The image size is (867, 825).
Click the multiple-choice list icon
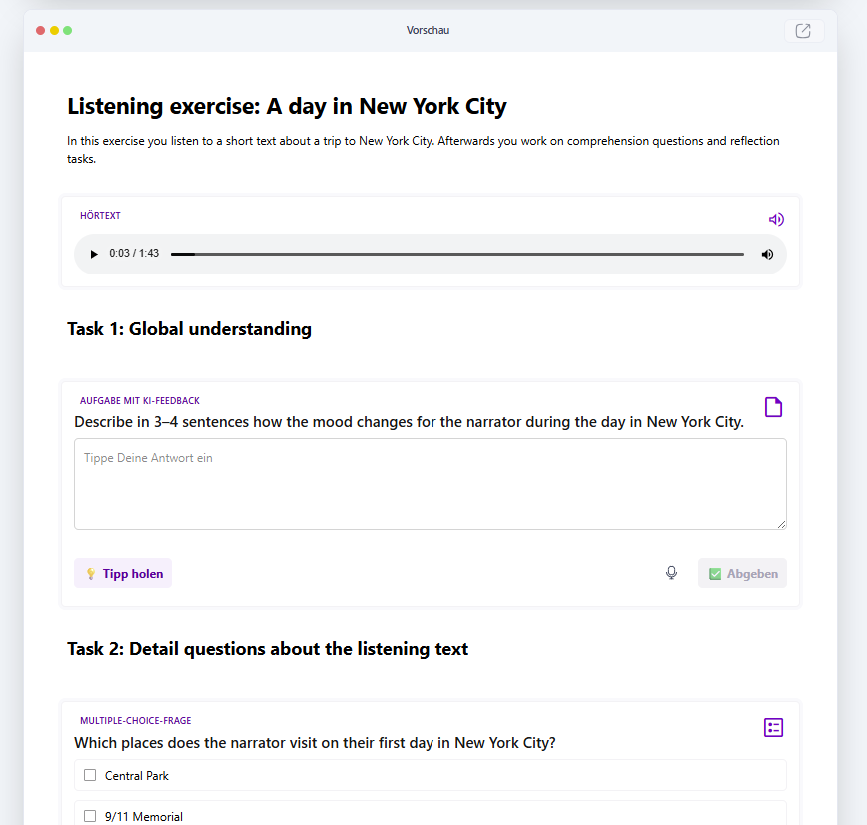tap(773, 727)
